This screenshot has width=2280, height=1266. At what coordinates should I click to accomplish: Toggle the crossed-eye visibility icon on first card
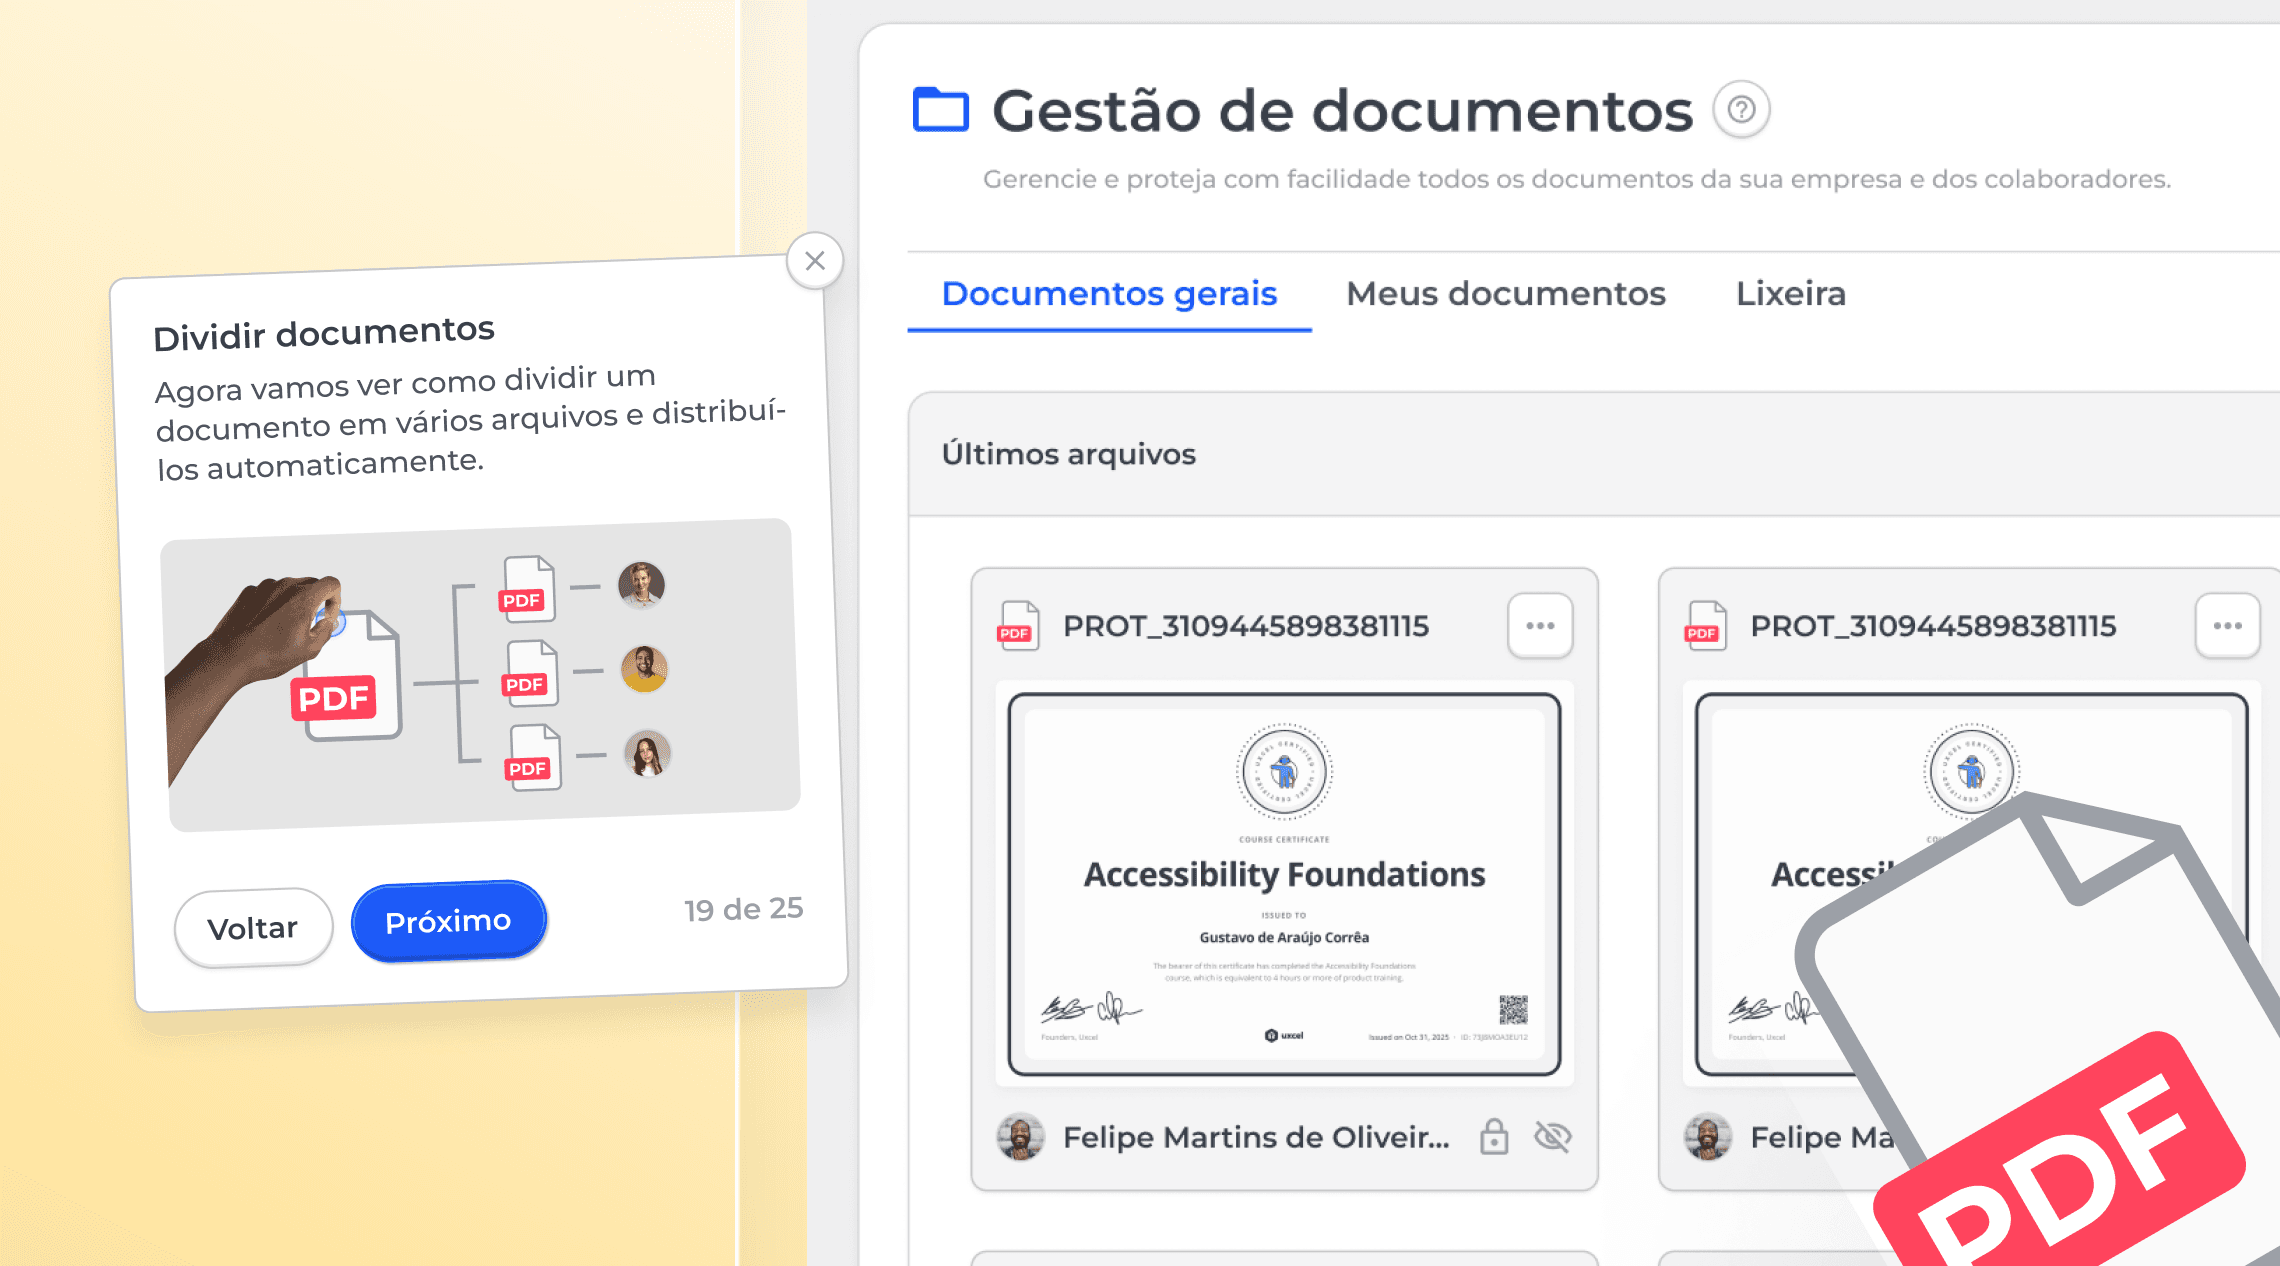point(1553,1137)
